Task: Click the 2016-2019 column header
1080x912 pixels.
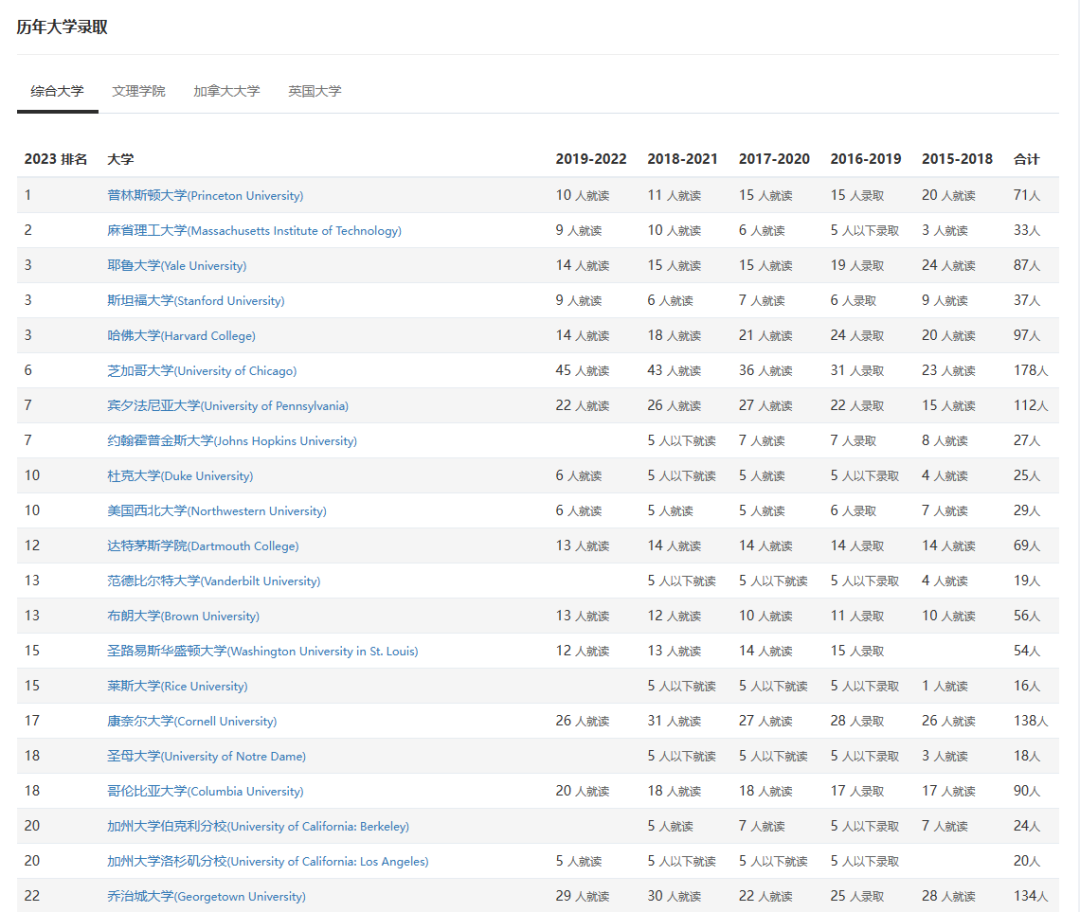Action: [x=866, y=159]
